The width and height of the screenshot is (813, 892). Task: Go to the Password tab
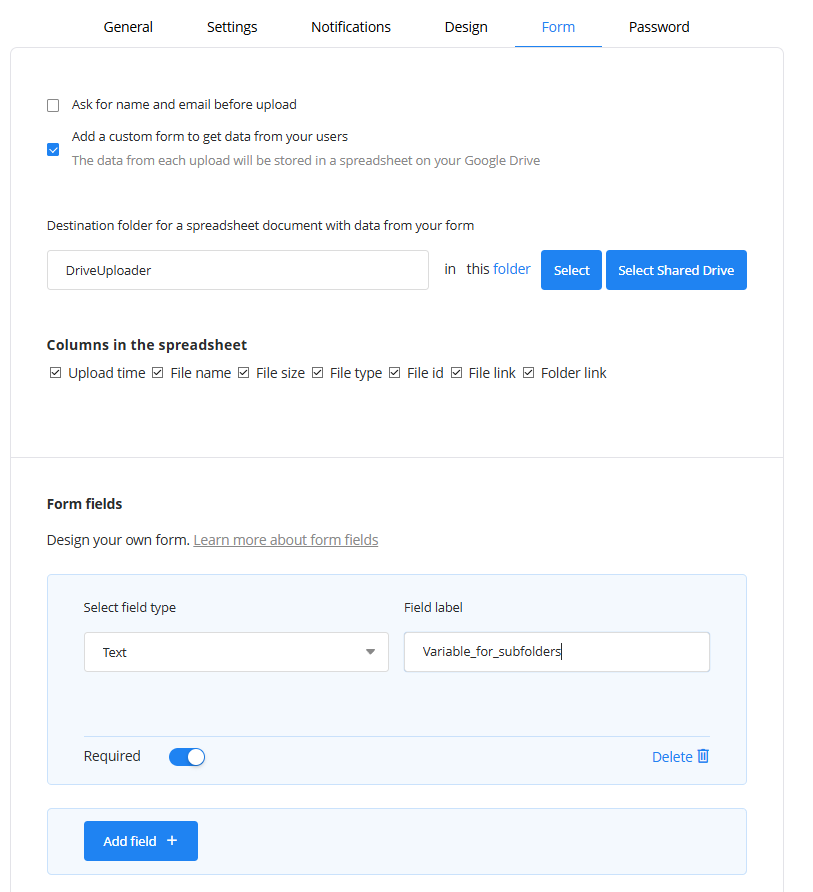(x=659, y=27)
